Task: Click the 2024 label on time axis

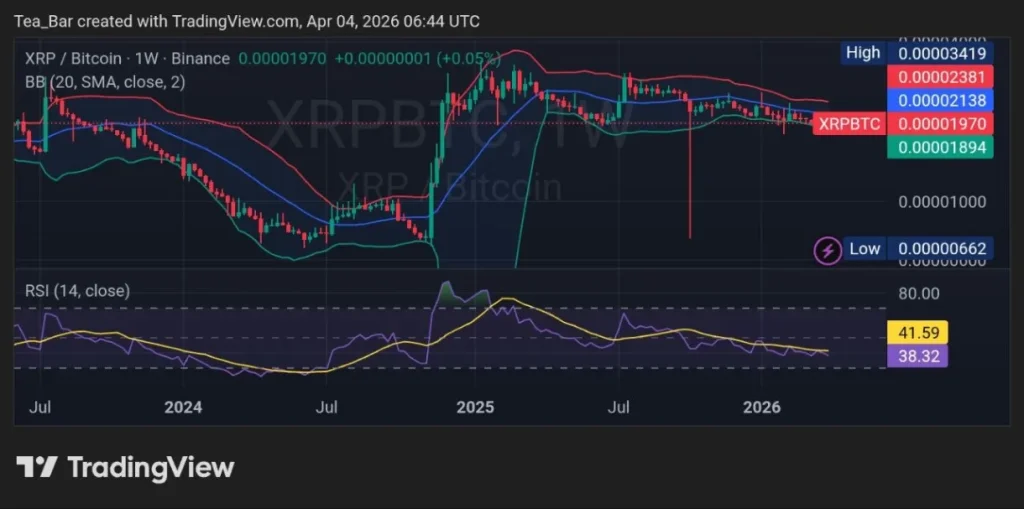Action: (x=183, y=407)
